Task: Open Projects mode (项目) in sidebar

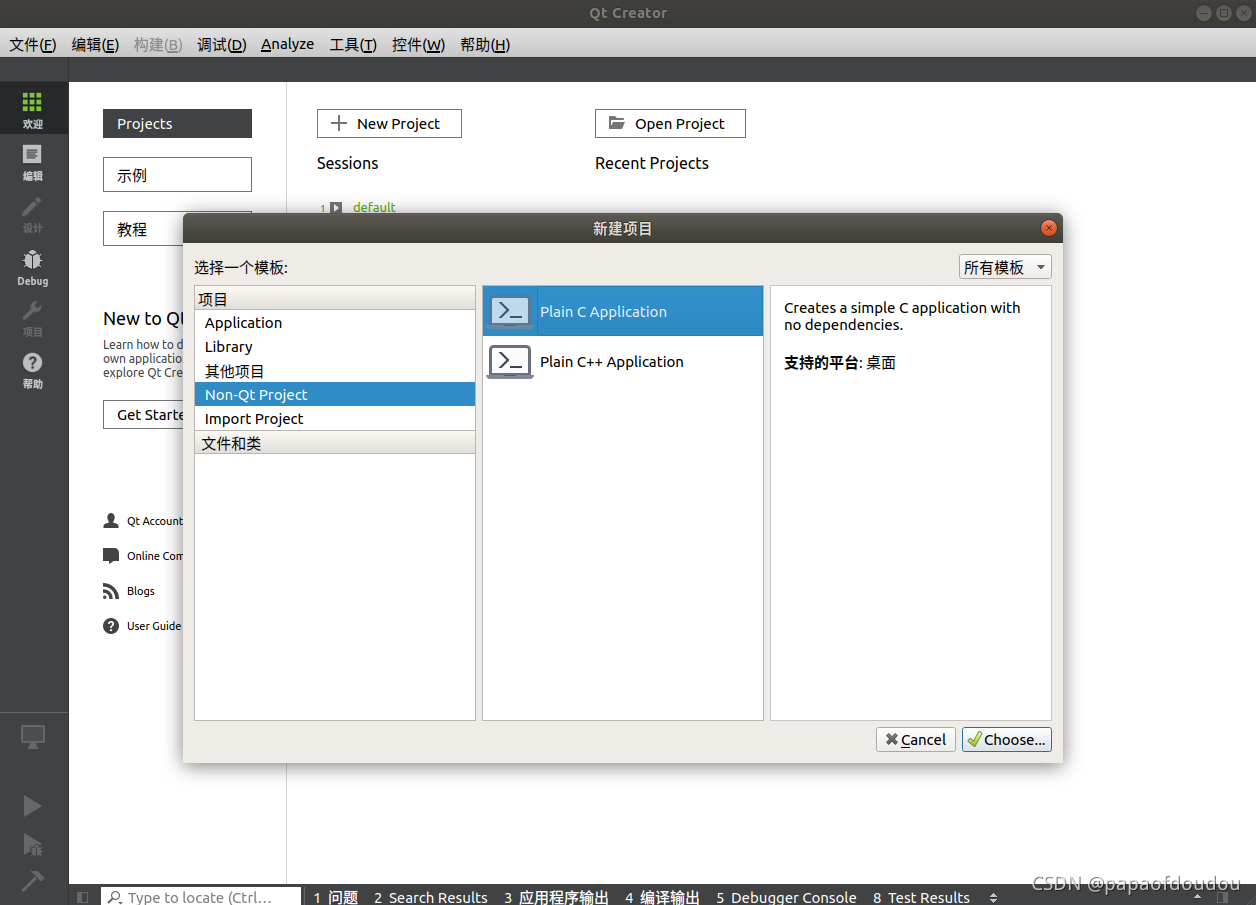Action: (x=33, y=318)
